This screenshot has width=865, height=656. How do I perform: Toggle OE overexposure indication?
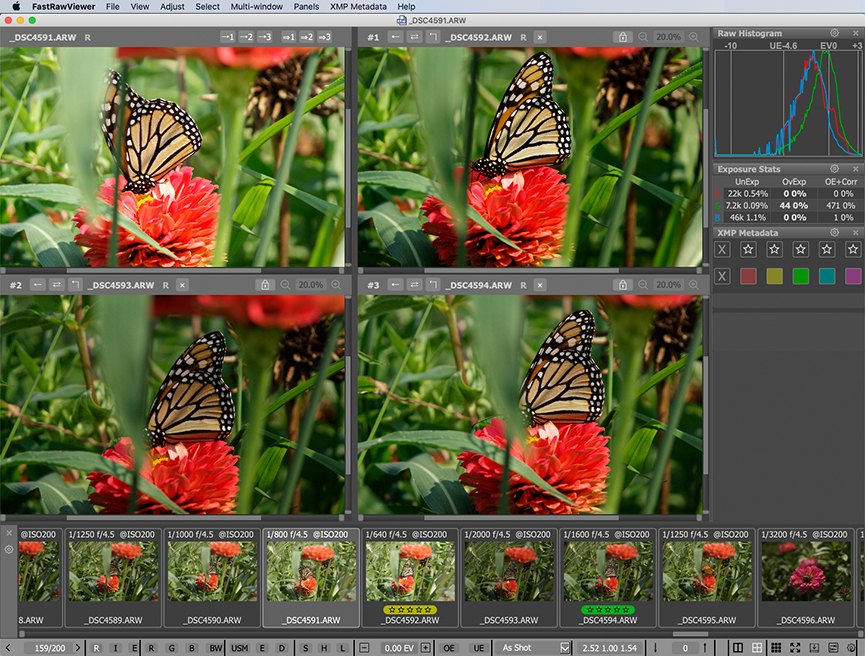click(449, 648)
